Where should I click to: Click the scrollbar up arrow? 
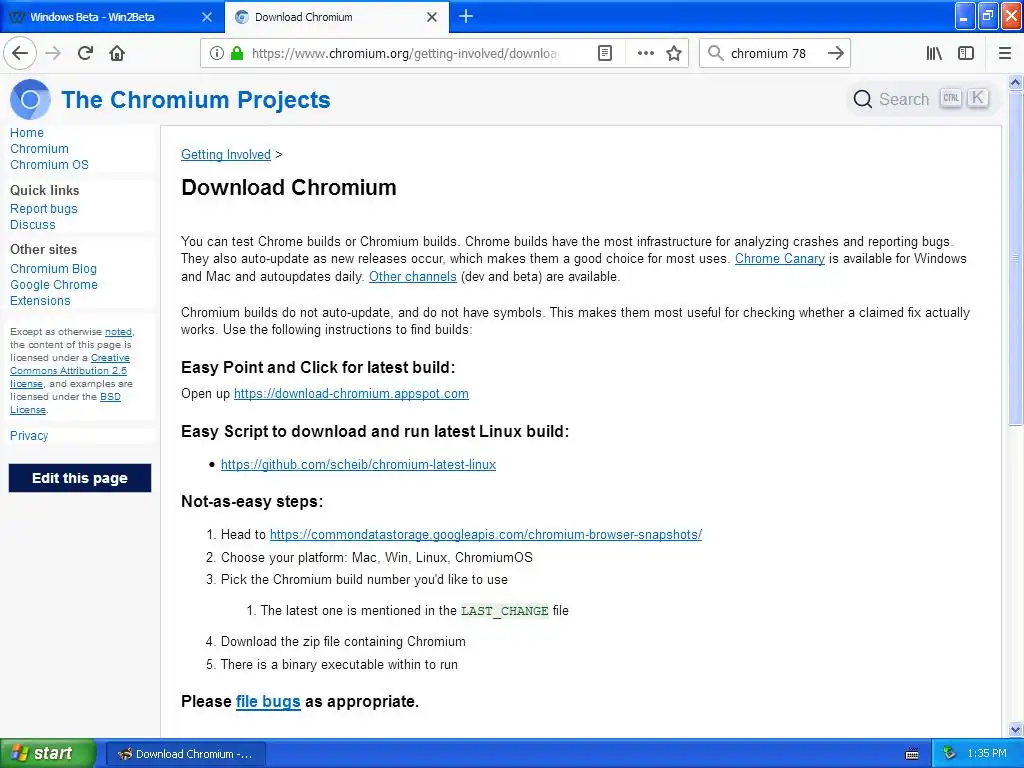(1015, 82)
